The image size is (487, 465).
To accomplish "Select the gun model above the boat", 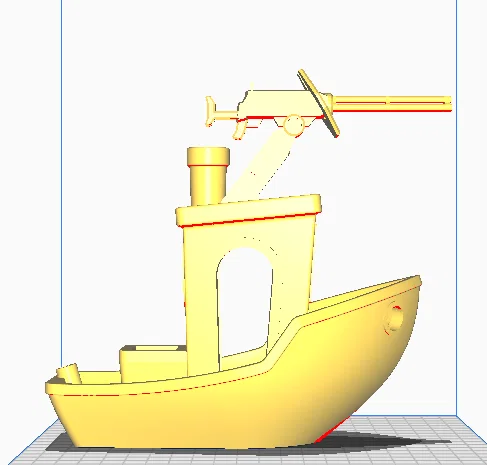I will click(328, 105).
